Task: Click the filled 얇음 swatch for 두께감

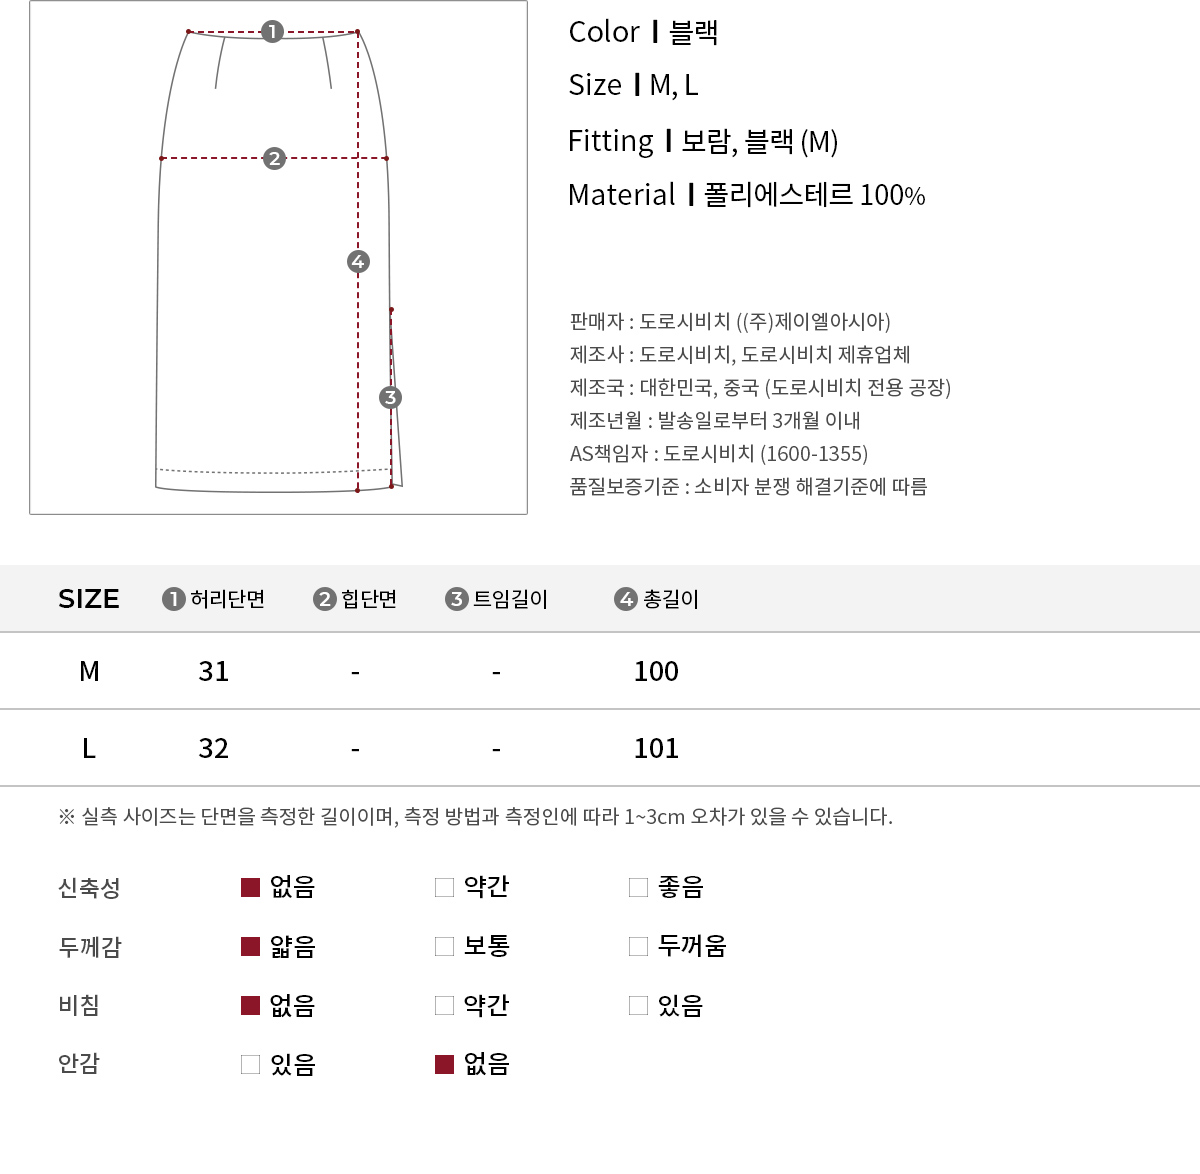Action: coord(251,947)
